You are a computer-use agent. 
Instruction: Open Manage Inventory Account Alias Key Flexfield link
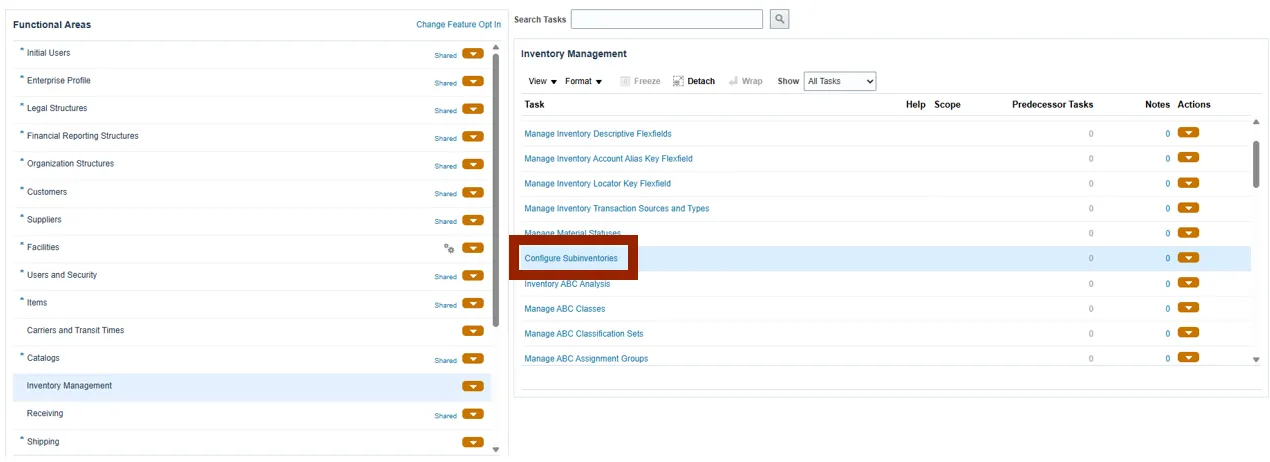(x=608, y=158)
